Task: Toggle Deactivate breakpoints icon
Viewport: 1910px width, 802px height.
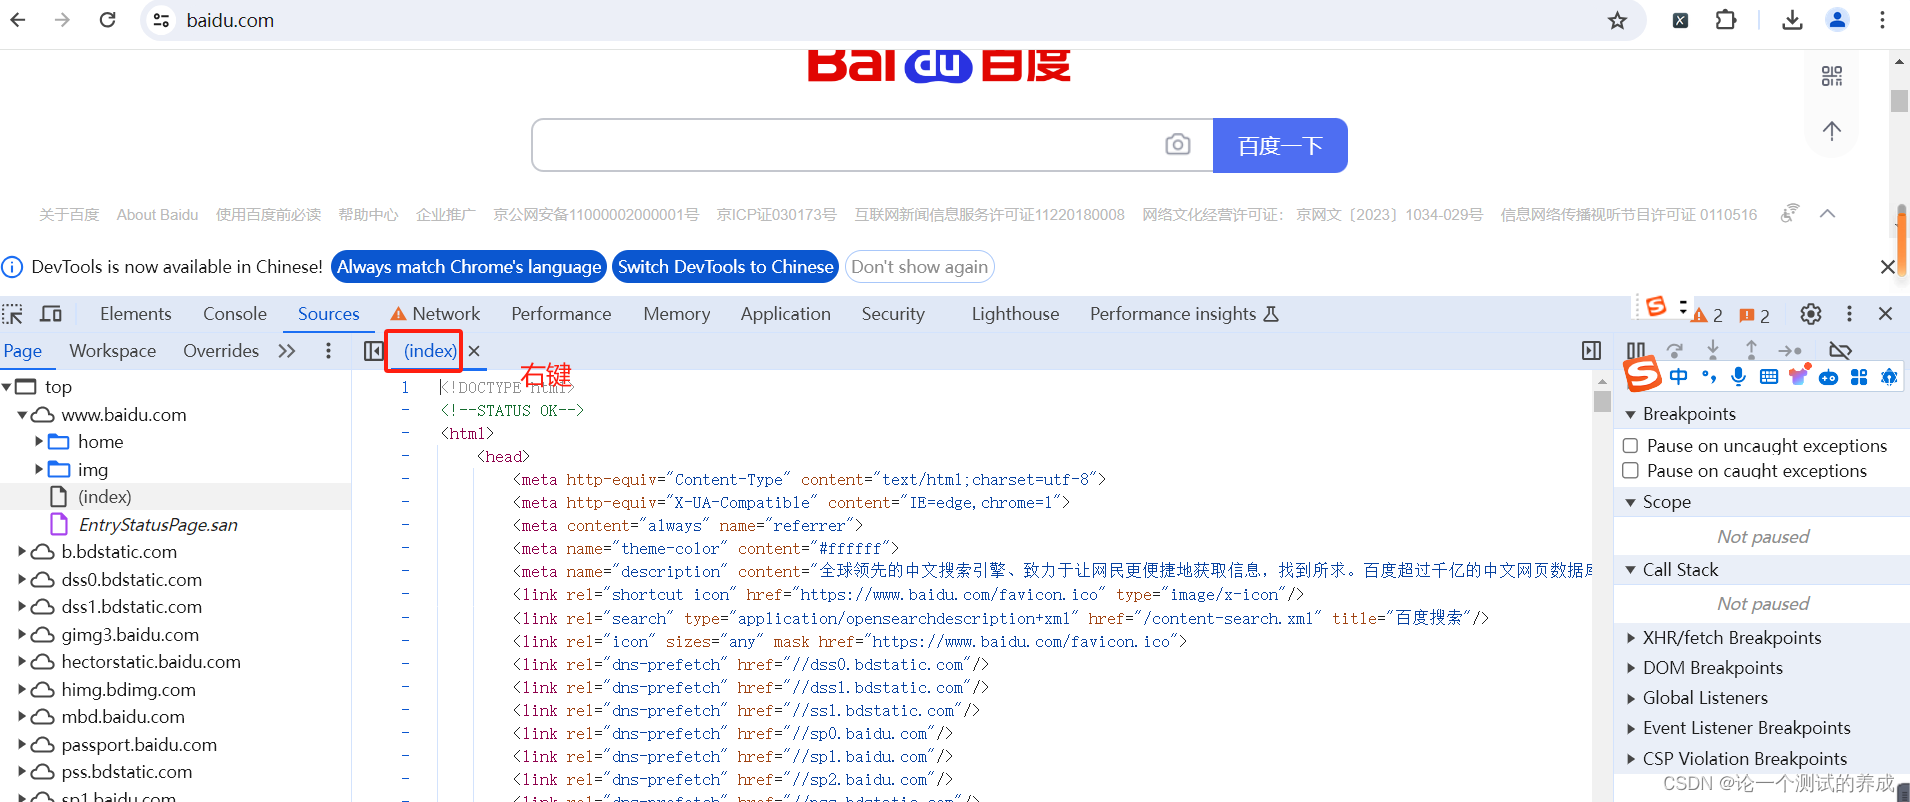Action: [1840, 350]
